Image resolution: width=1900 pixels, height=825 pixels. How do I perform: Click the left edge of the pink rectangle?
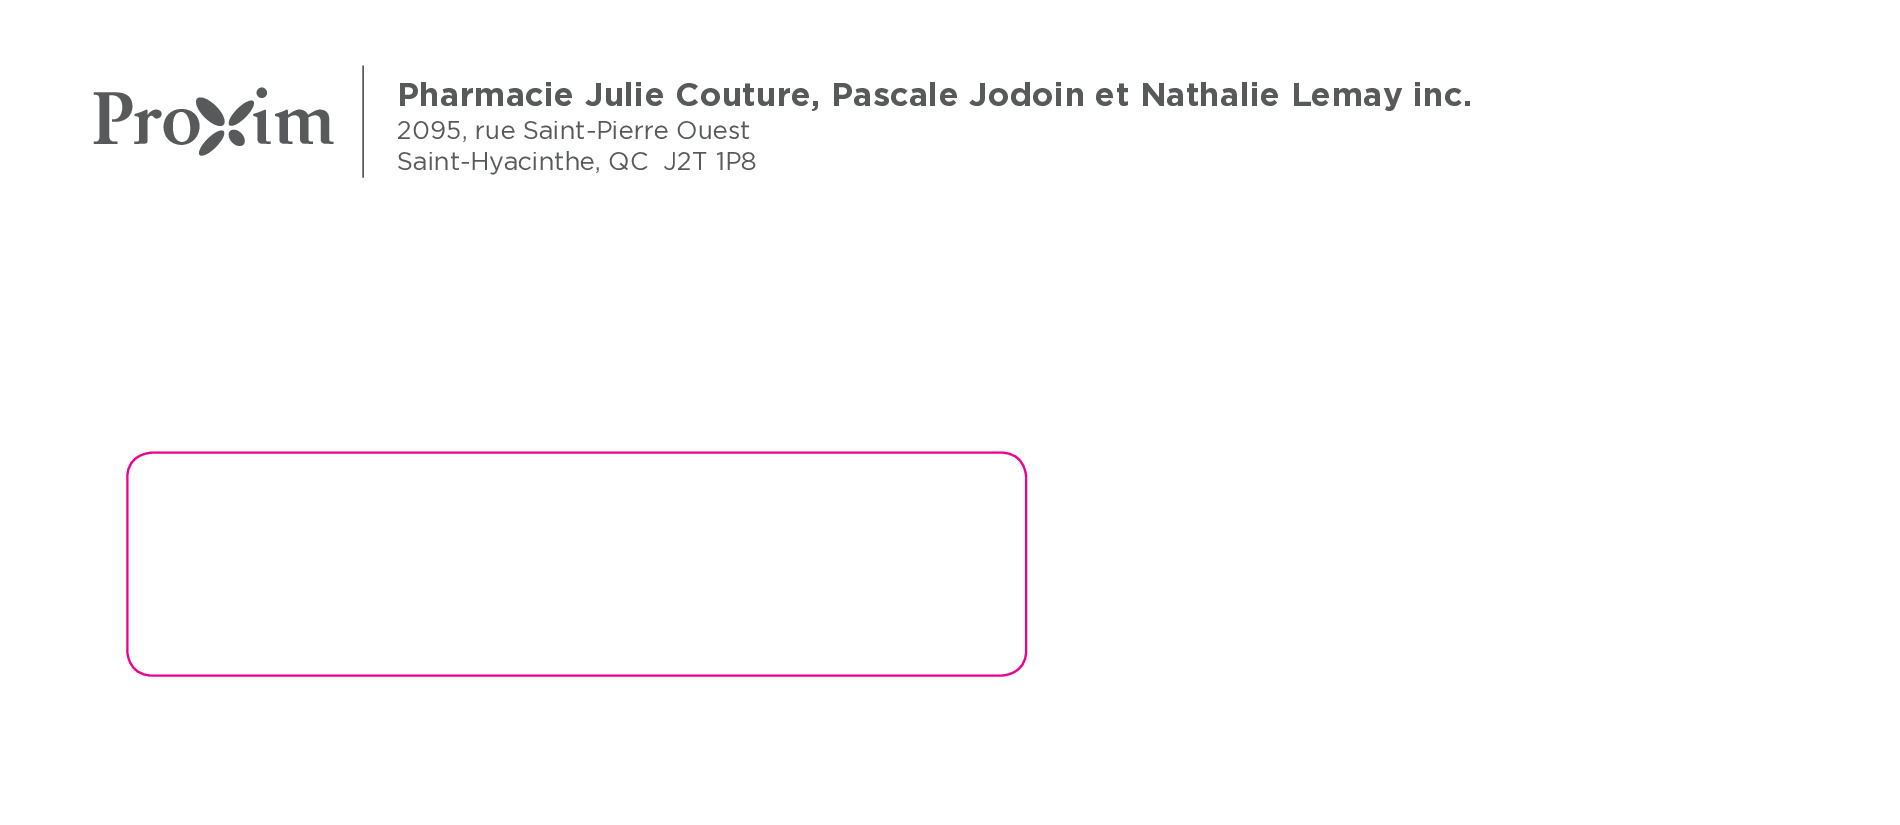(x=128, y=564)
